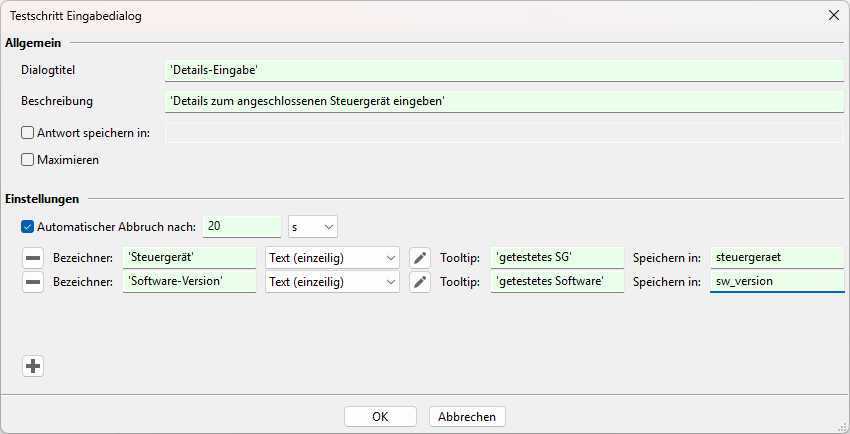Click the disabled 'Antwort speichern in' field
850x434 pixels.
pyautogui.click(x=504, y=133)
